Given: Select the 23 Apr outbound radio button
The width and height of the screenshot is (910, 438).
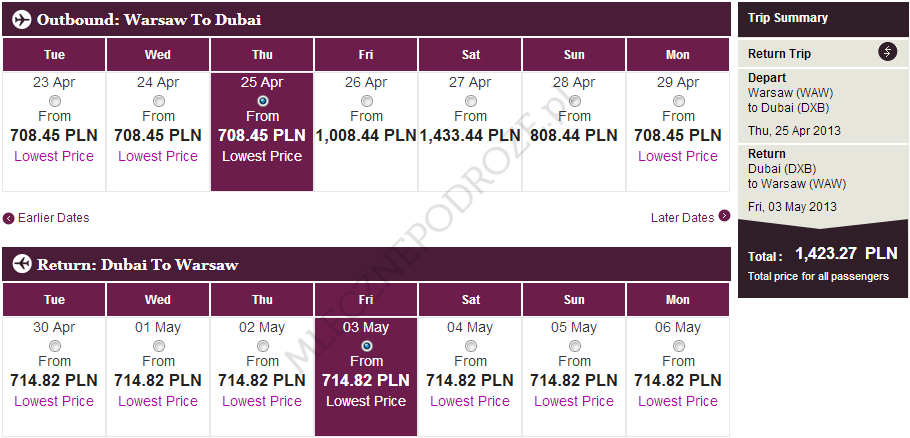Looking at the screenshot, I should (55, 101).
